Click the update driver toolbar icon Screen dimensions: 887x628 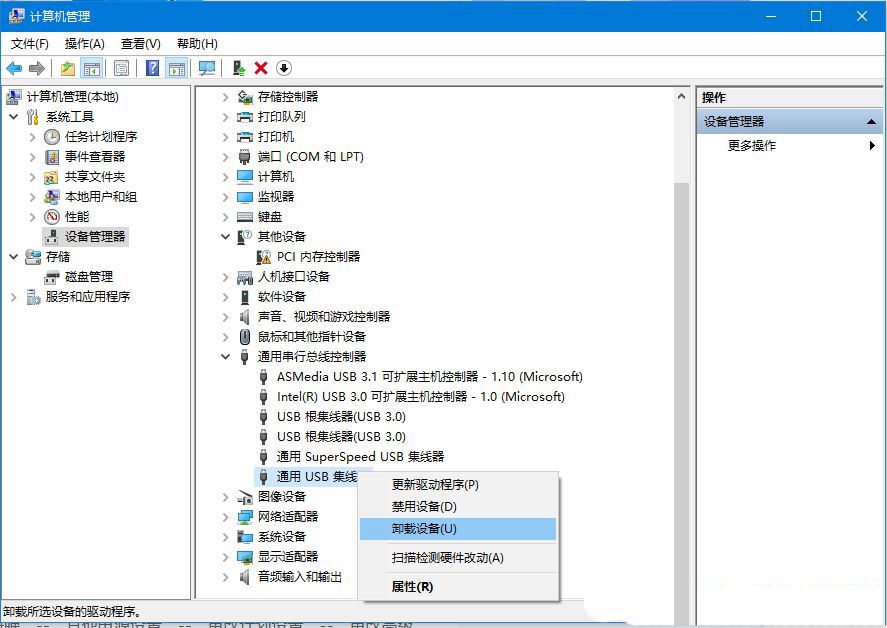239,68
